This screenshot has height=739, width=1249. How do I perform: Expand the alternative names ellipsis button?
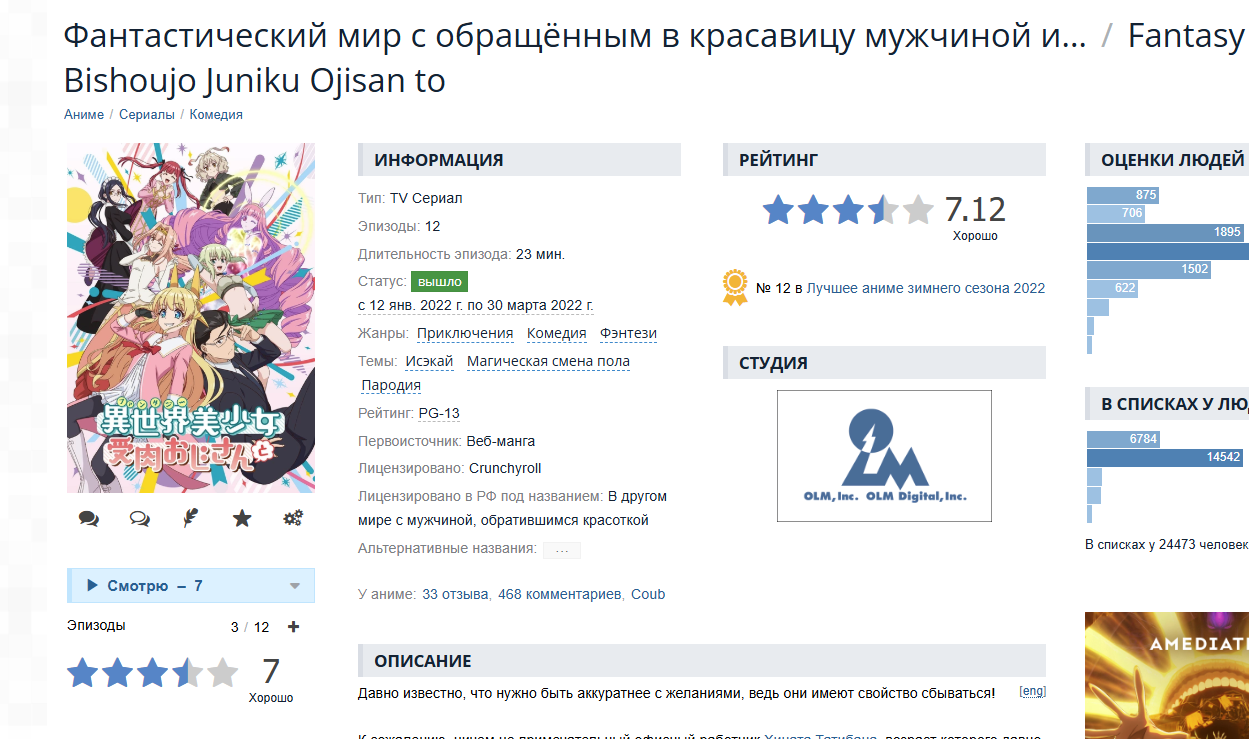(562, 549)
